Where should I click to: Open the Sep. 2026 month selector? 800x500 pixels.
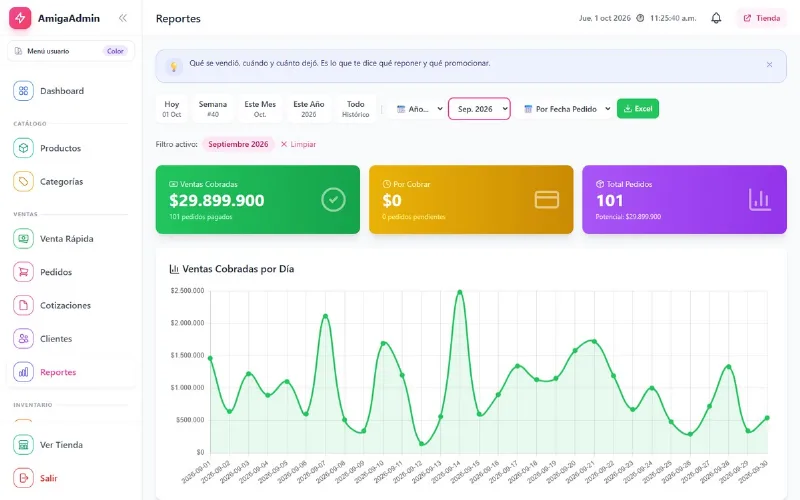pyautogui.click(x=479, y=109)
